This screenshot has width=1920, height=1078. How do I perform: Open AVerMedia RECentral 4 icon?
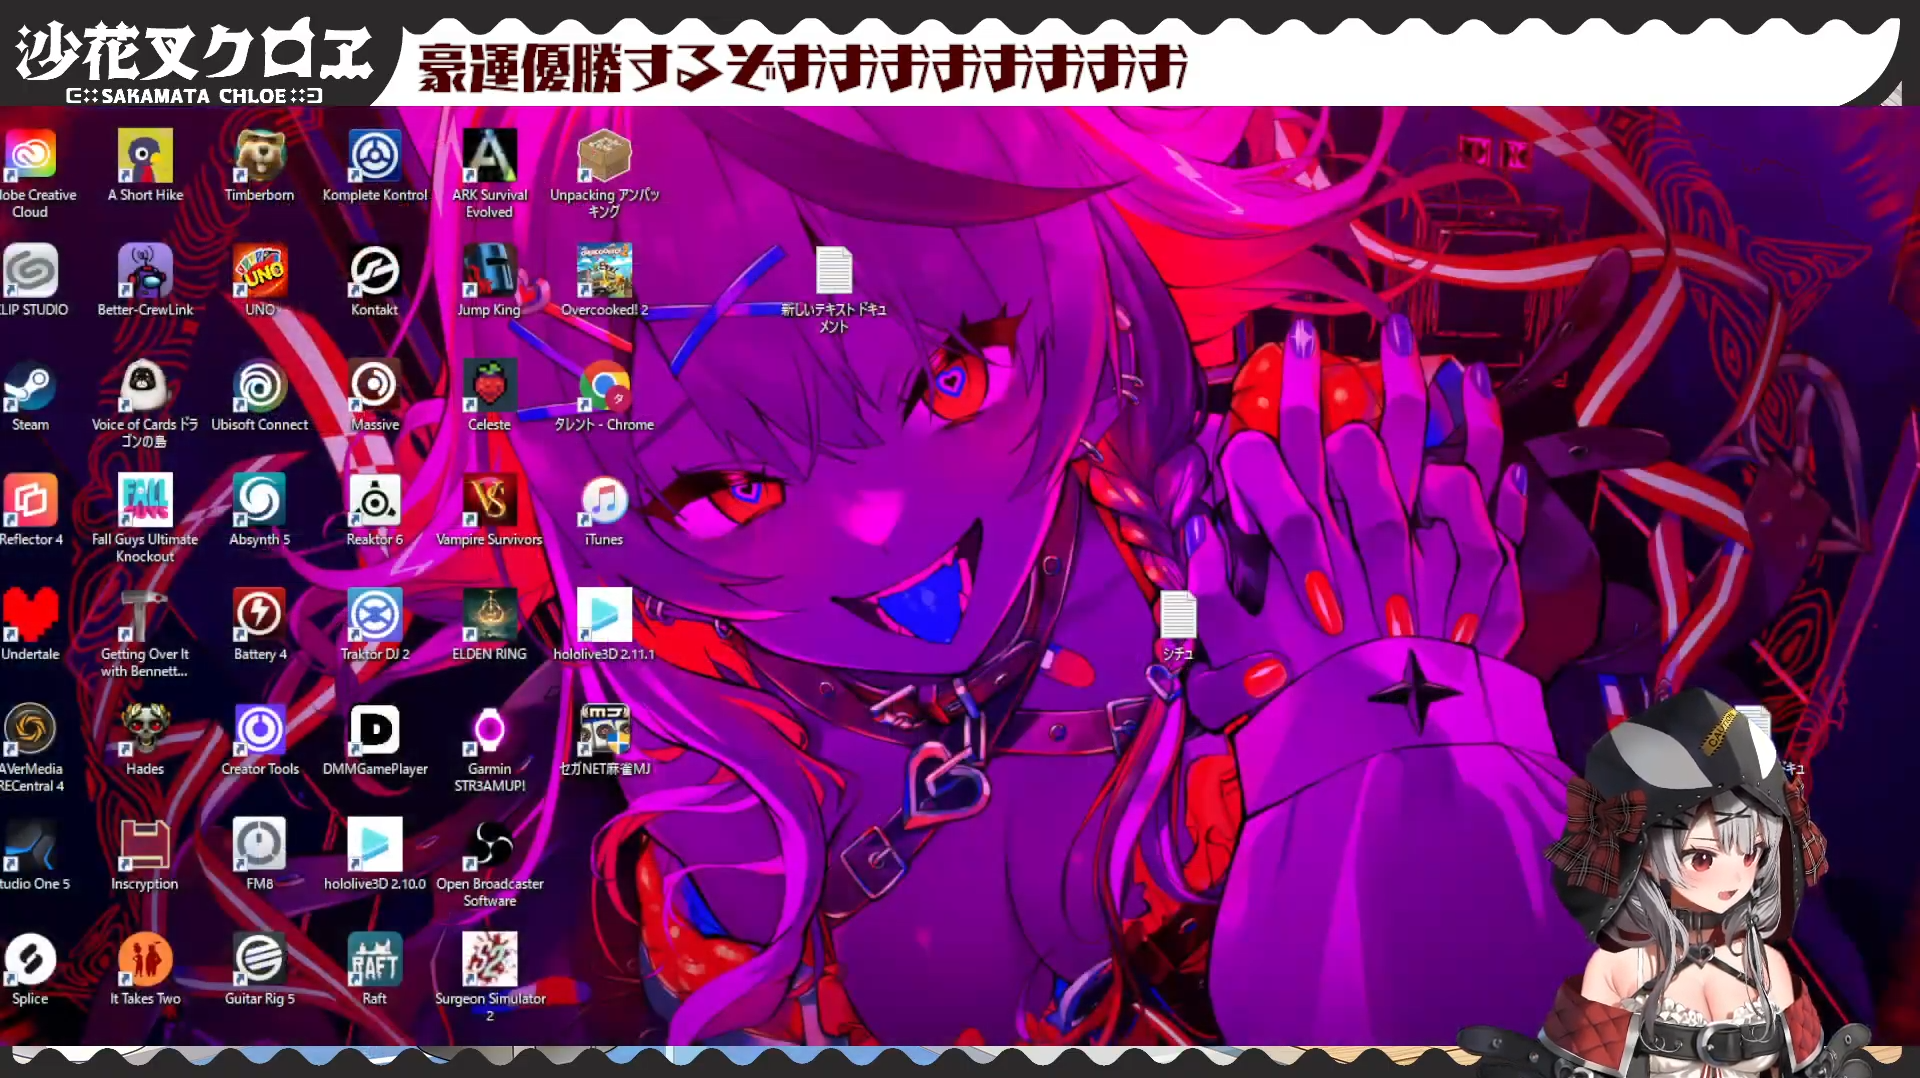pyautogui.click(x=30, y=730)
